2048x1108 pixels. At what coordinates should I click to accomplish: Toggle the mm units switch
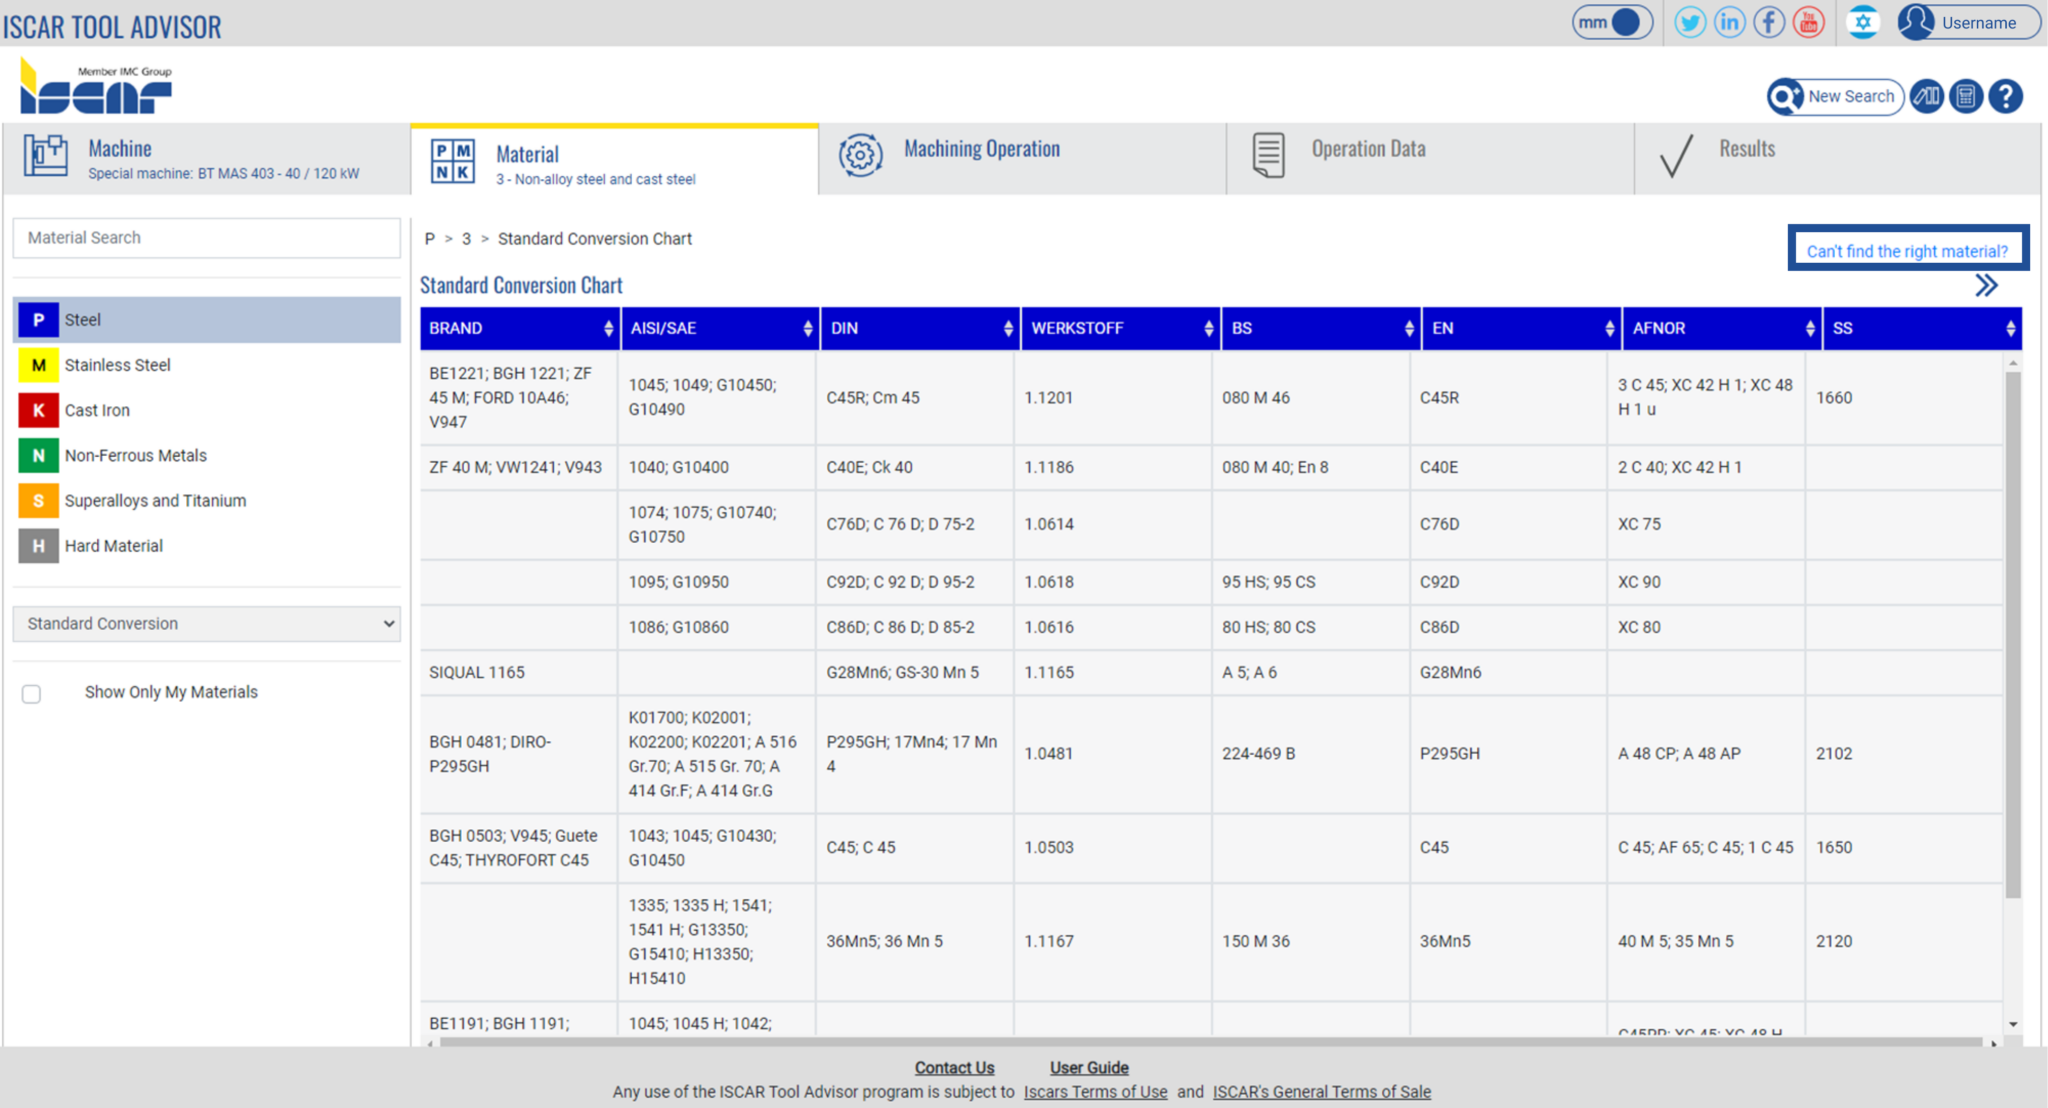pyautogui.click(x=1612, y=22)
